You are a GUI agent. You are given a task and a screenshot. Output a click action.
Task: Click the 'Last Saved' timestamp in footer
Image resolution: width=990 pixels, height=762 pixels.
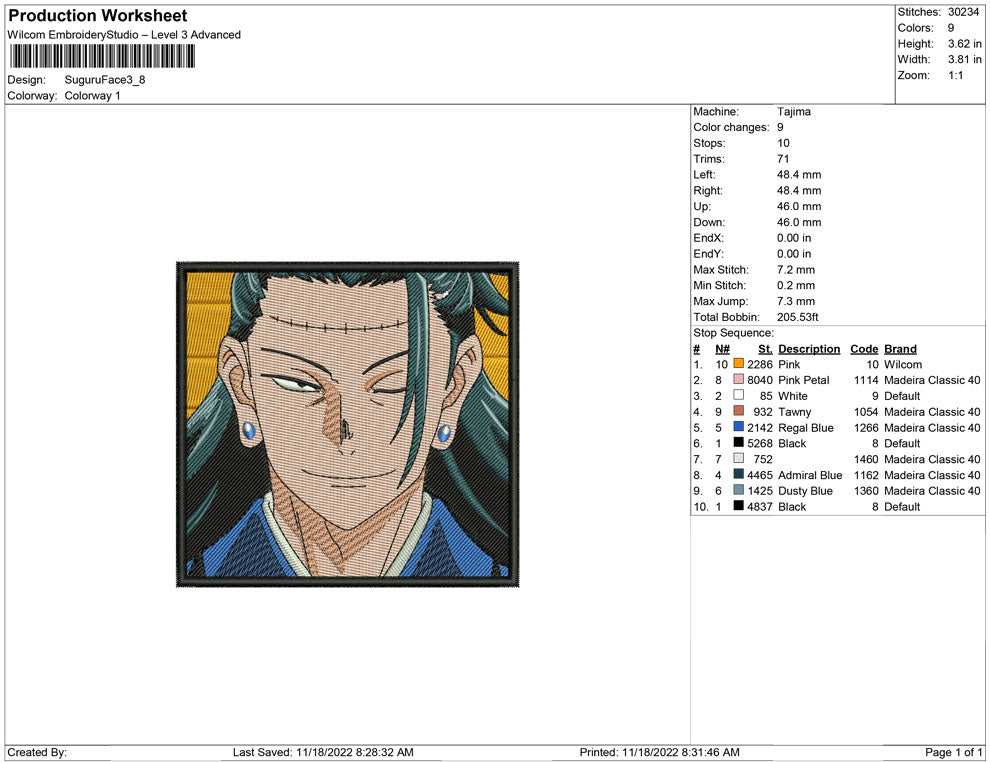coord(323,752)
